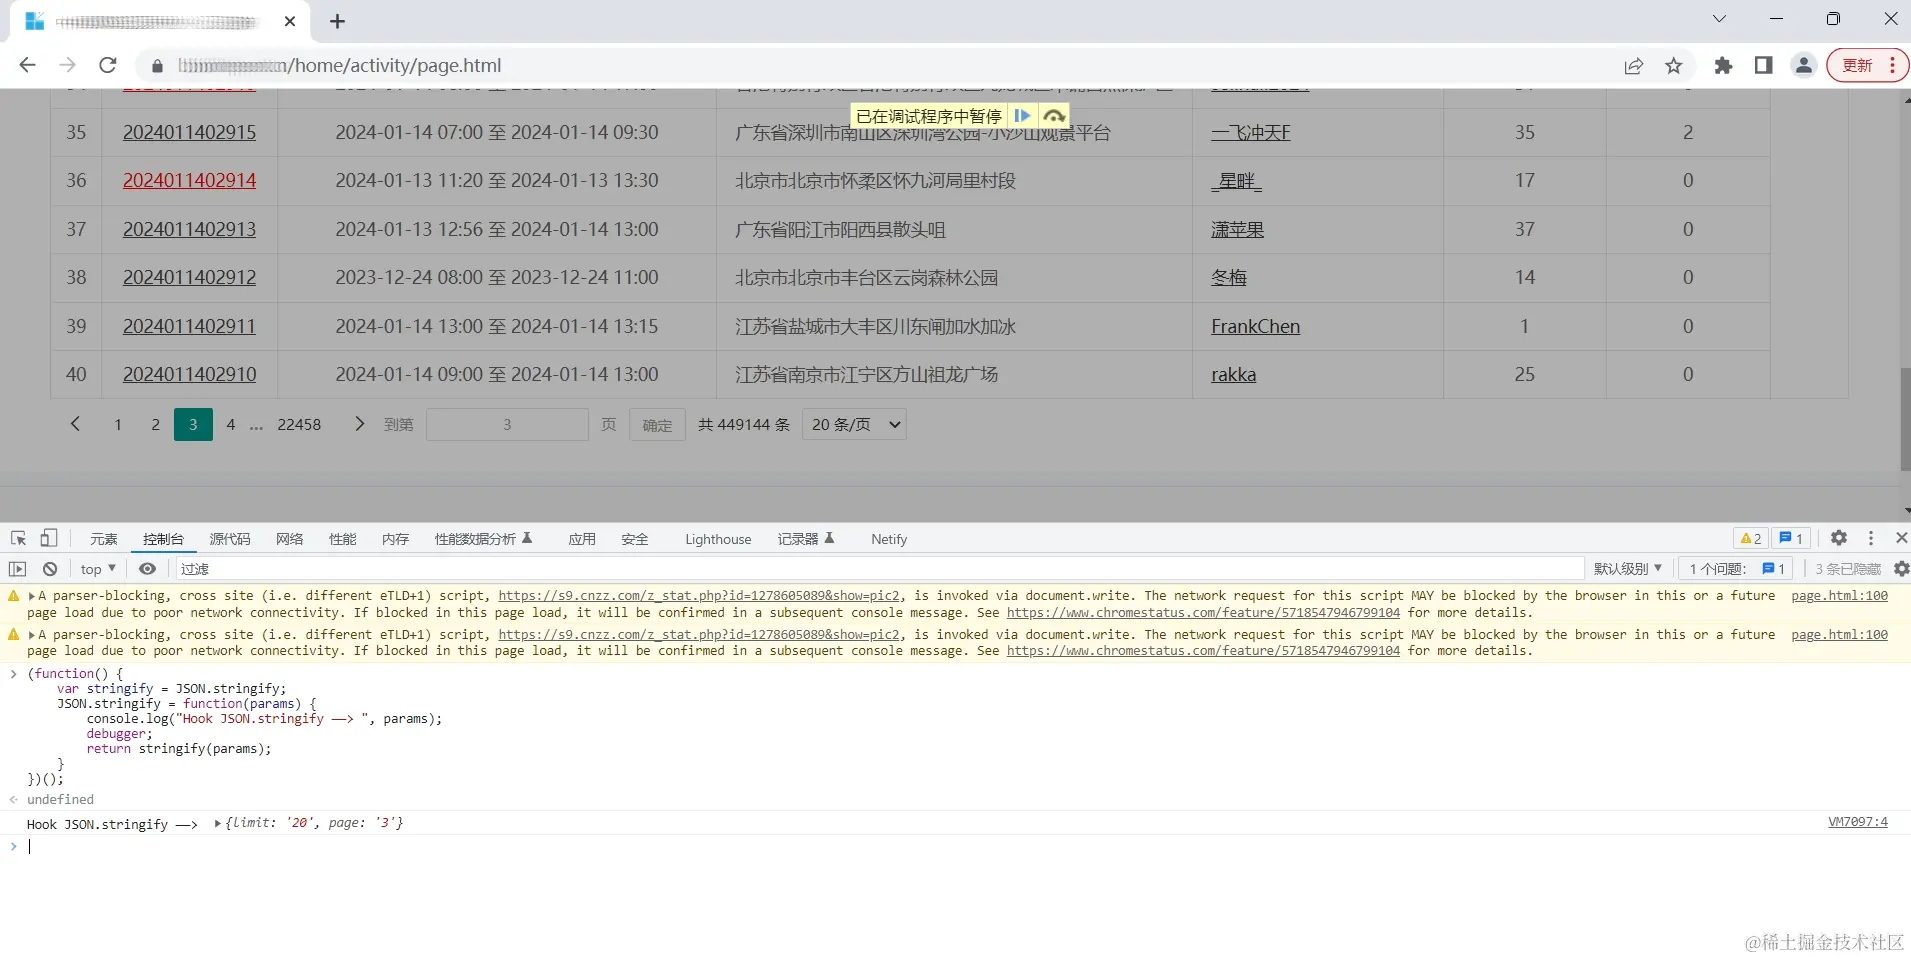Toggle the console sidebar
Viewport: 1911px width, 959px height.
pyautogui.click(x=17, y=569)
